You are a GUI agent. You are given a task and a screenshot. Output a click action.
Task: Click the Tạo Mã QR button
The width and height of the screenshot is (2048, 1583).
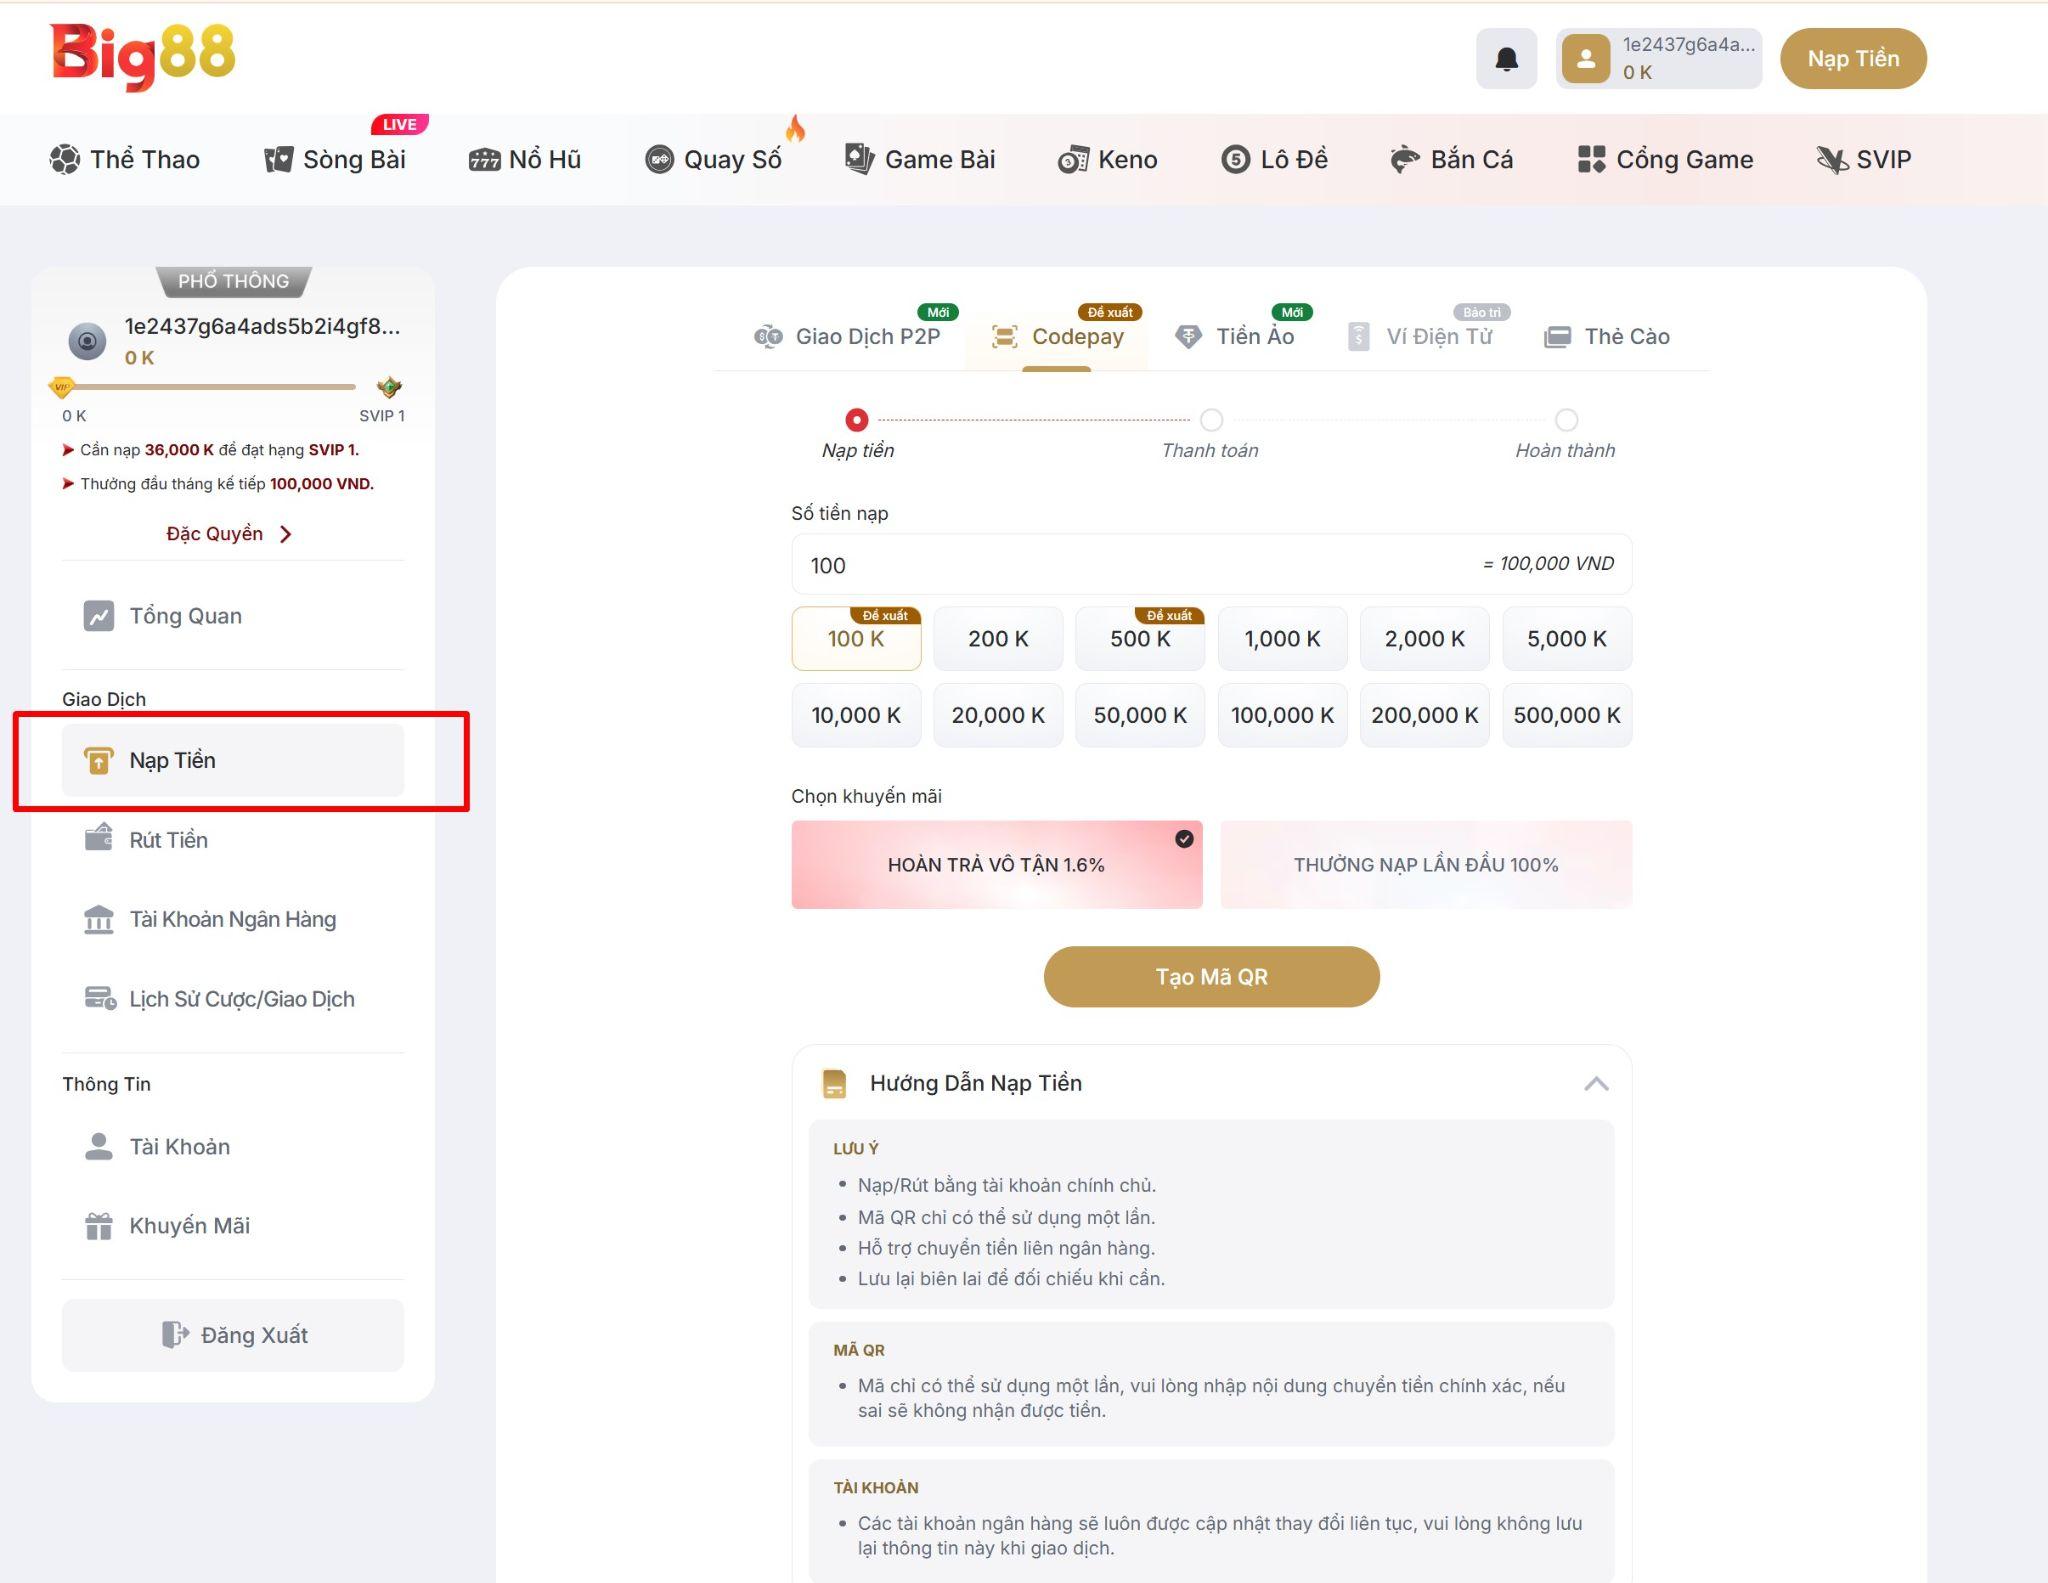[1211, 977]
